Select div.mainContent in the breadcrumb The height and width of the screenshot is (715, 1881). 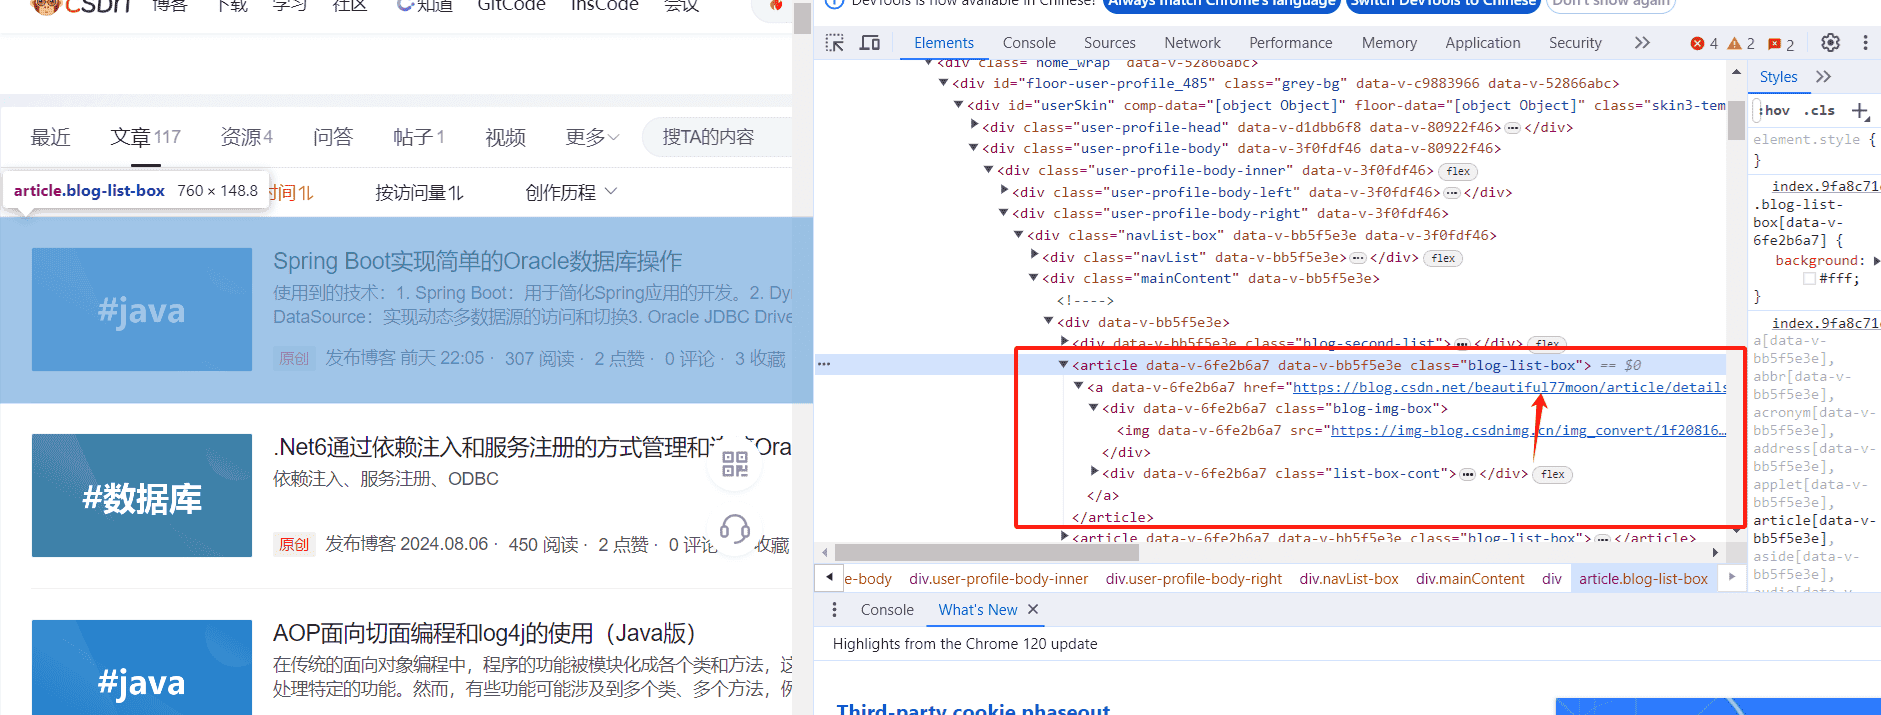point(1470,579)
